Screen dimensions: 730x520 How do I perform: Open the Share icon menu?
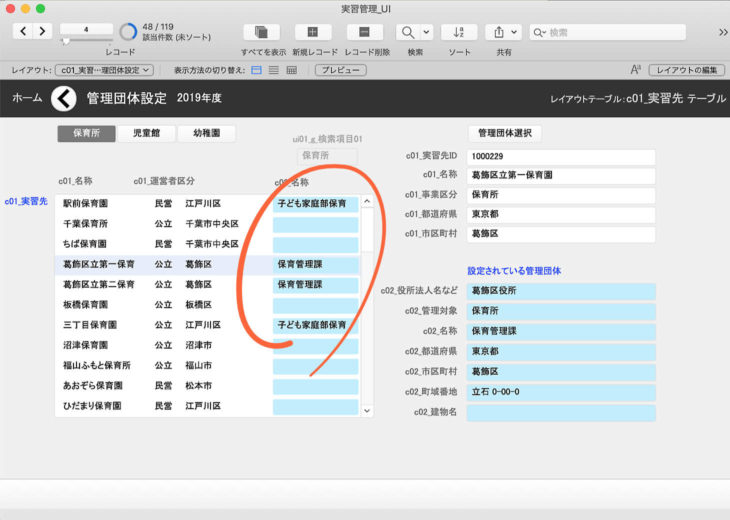[498, 32]
